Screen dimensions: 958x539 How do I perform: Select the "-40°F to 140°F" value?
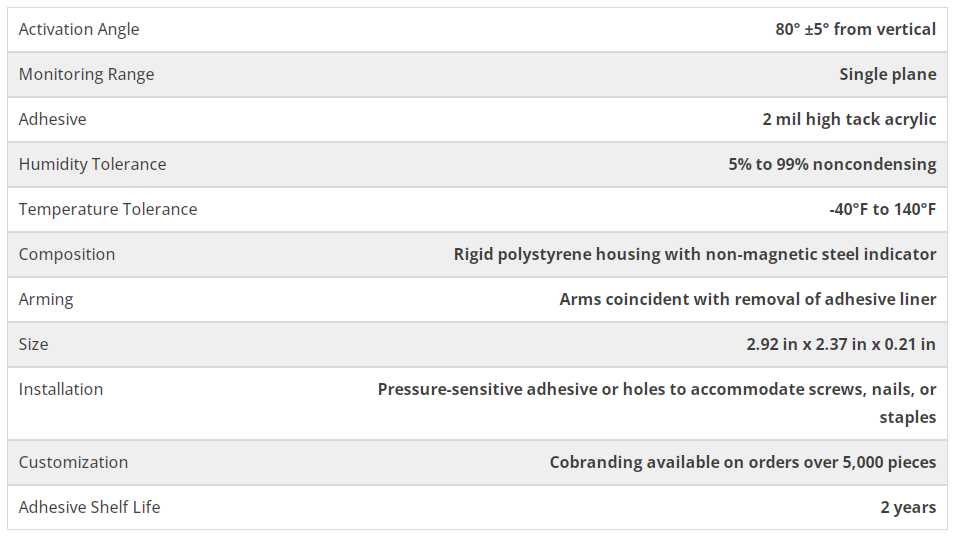pos(882,209)
